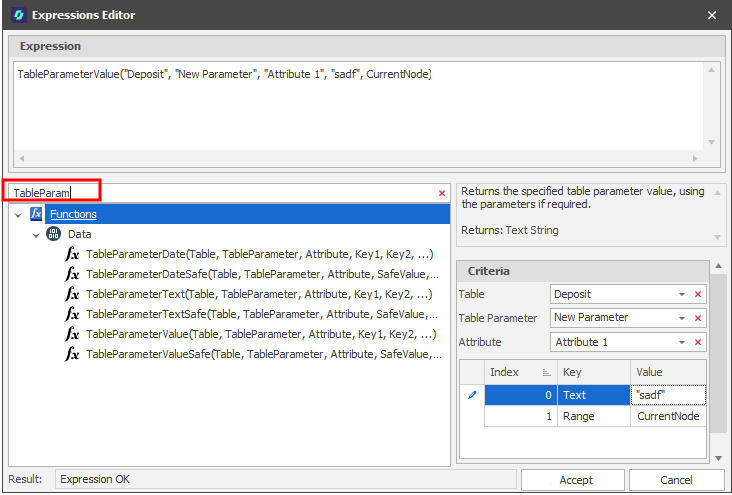
Task: Open the Table Parameter dropdown
Action: 682,318
